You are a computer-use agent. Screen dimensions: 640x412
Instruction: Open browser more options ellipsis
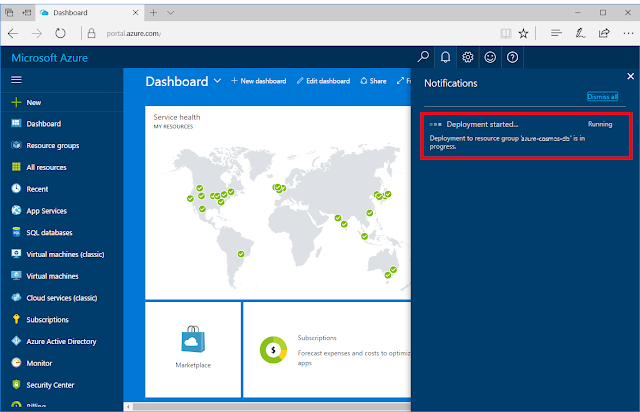point(628,33)
